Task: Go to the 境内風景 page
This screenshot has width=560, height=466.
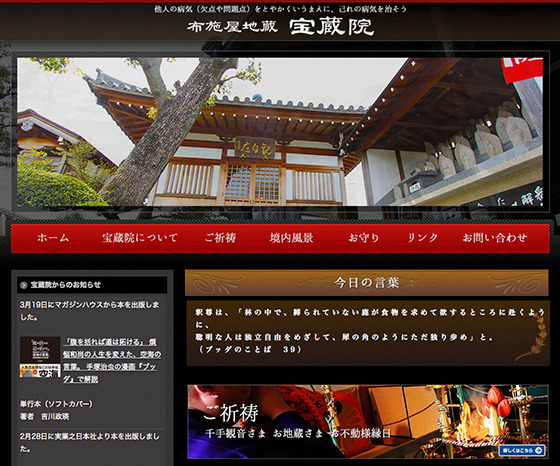Action: [x=291, y=238]
